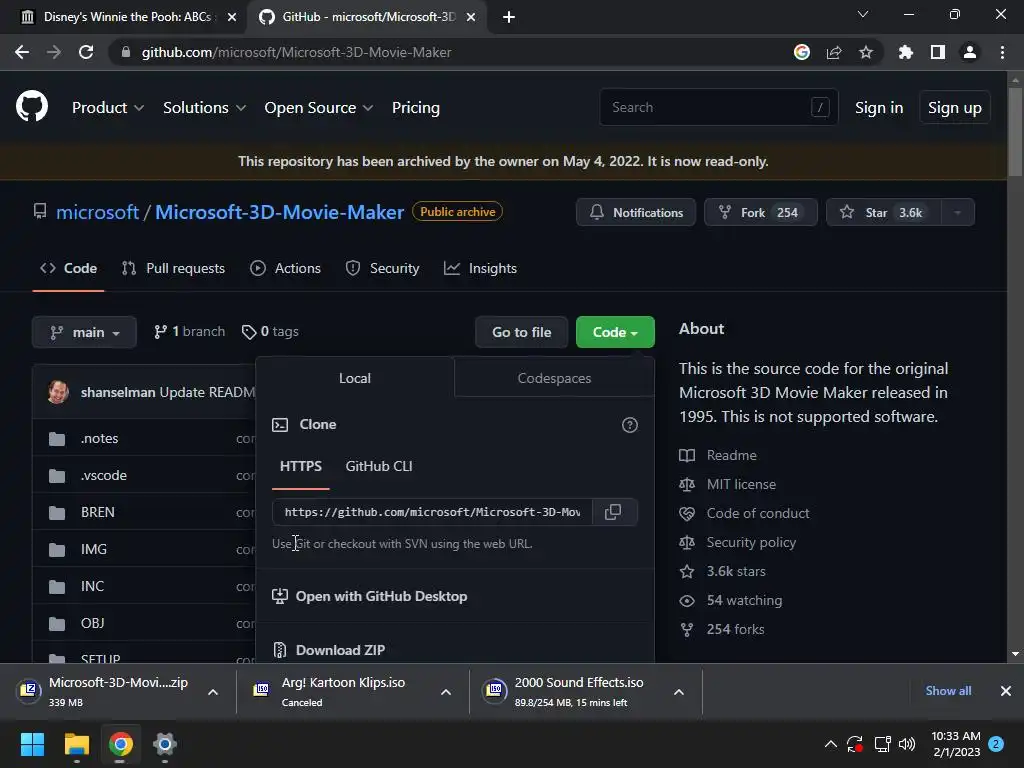Open the IMG folder

point(94,549)
